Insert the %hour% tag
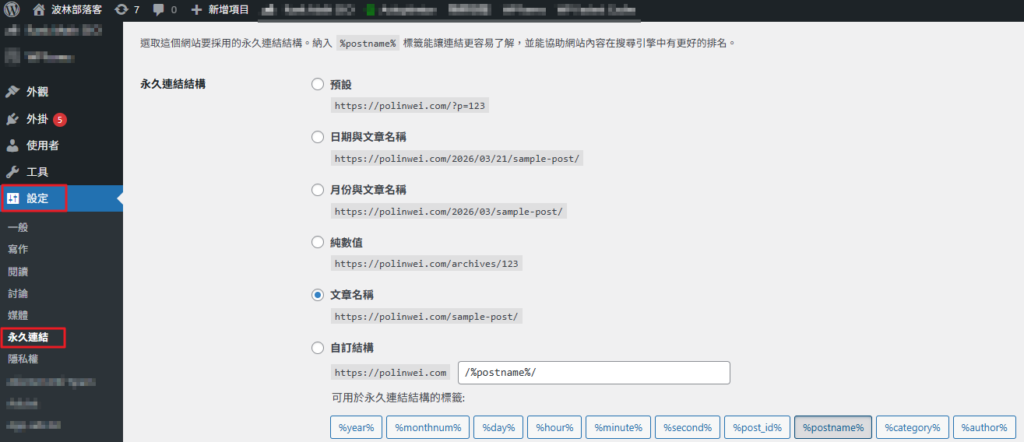Screen dimensions: 1024x442 pos(554,428)
